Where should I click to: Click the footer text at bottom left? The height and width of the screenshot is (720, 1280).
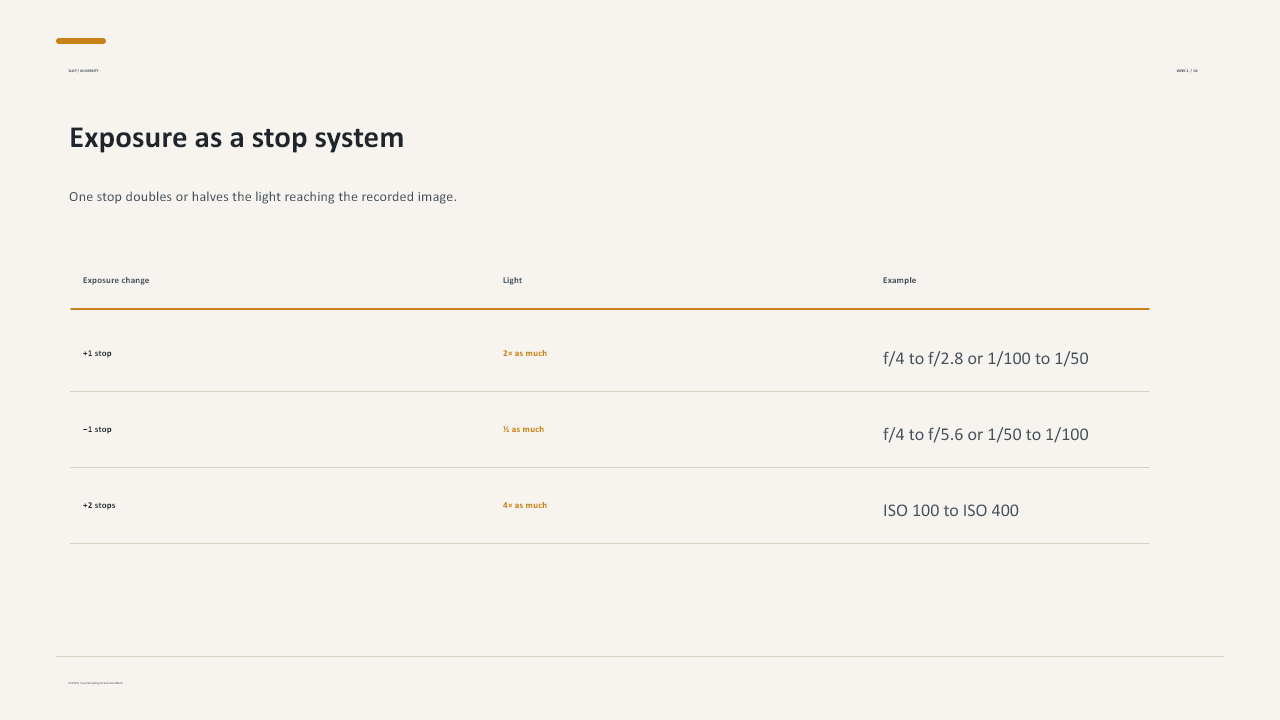(x=95, y=683)
